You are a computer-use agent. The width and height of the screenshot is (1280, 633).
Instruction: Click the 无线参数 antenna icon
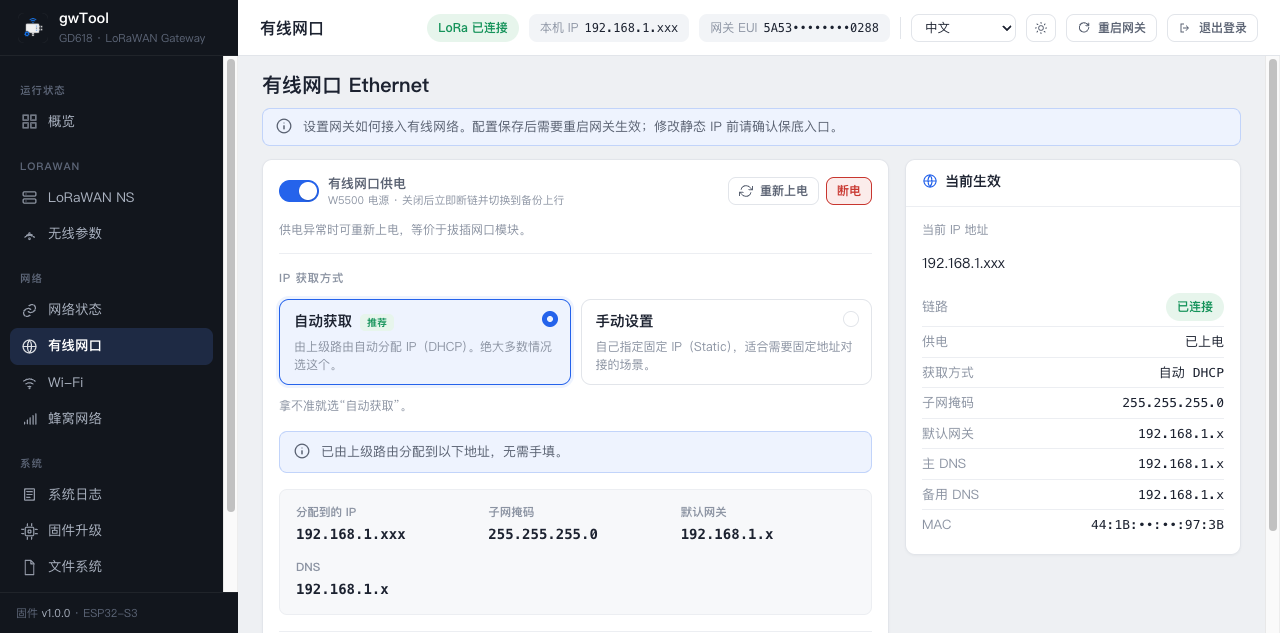[x=29, y=233]
